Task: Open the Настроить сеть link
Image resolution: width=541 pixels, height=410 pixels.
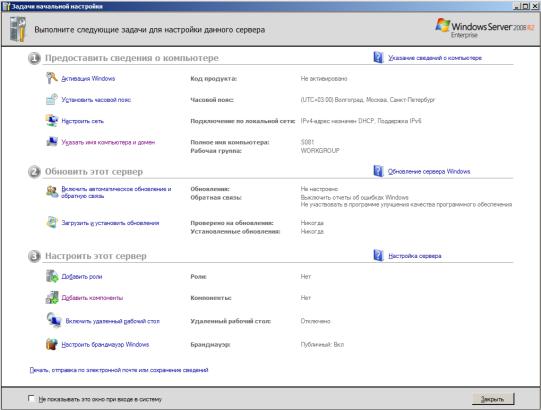Action: coord(82,121)
